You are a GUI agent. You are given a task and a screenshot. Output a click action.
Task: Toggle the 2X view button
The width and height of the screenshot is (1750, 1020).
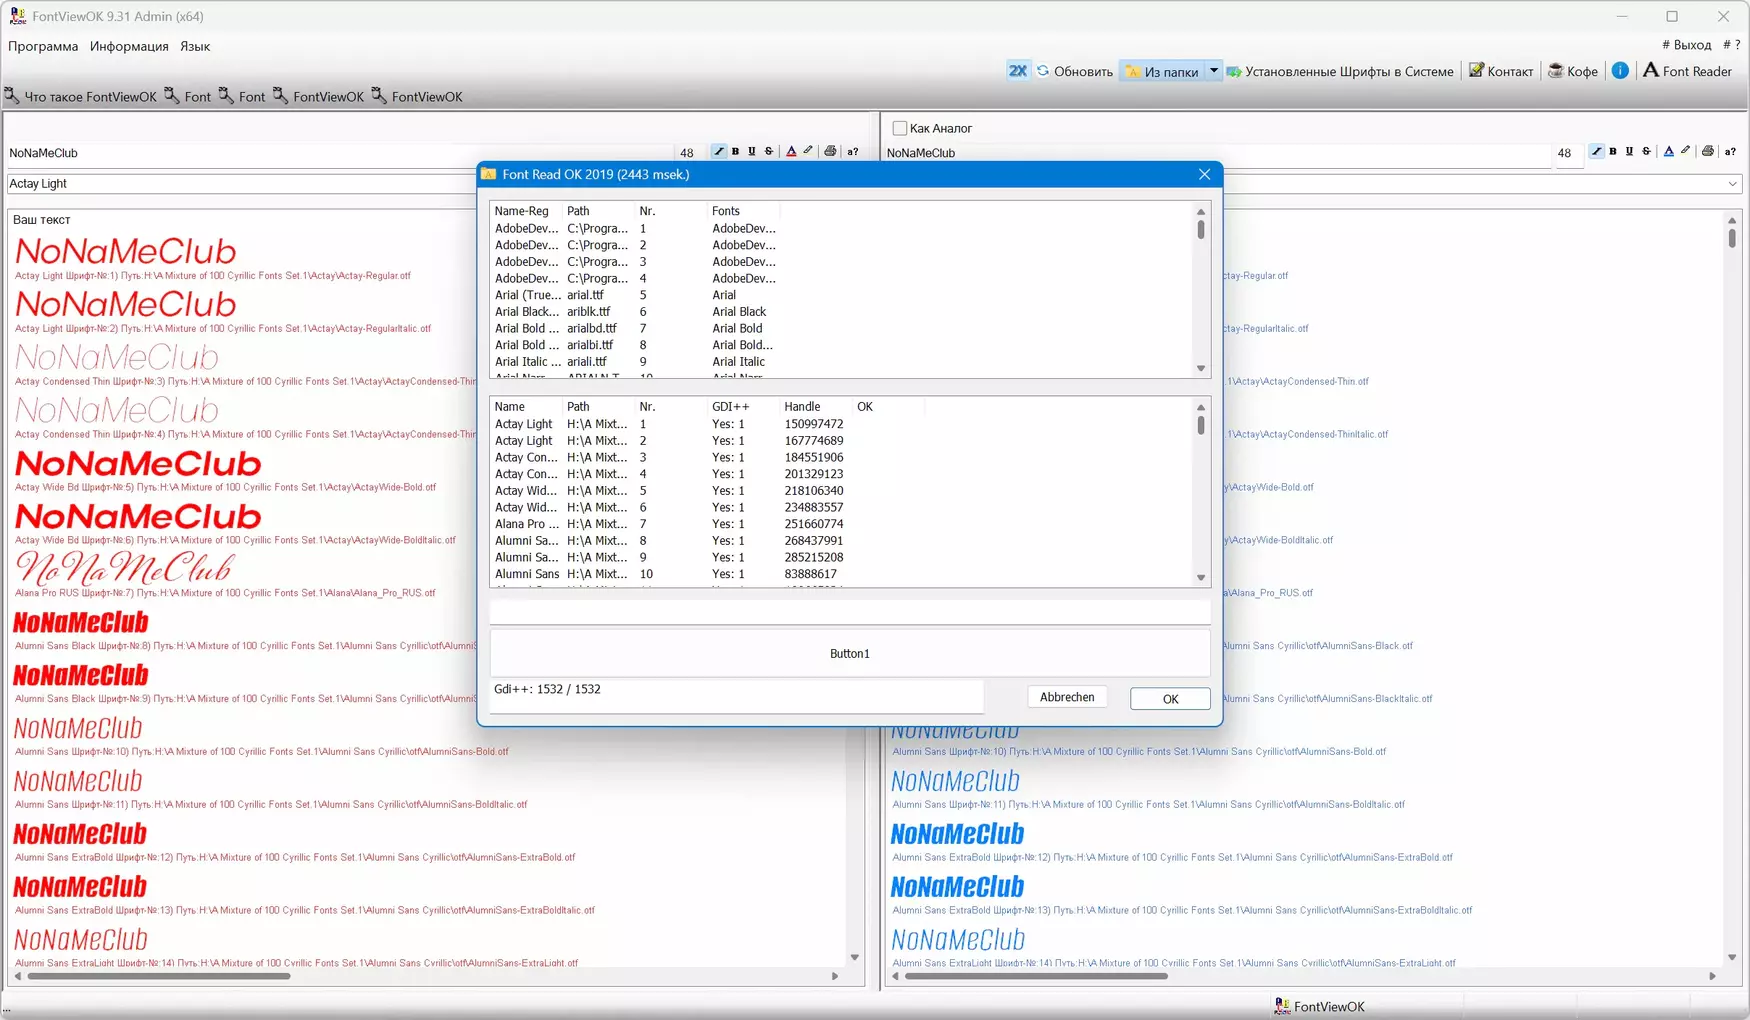[1017, 71]
